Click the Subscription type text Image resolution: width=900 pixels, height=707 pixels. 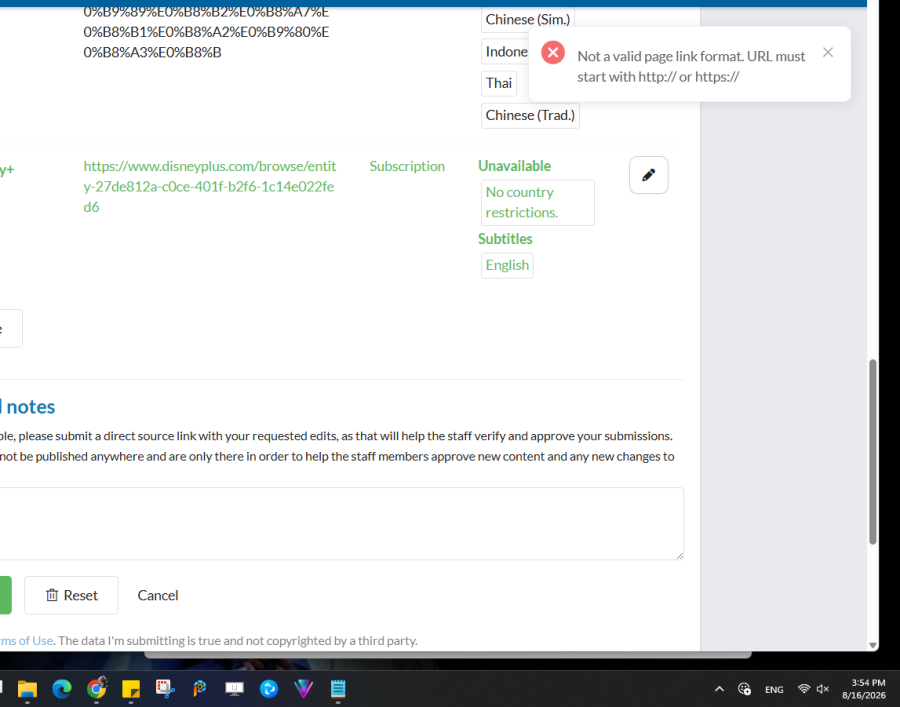click(x=407, y=166)
